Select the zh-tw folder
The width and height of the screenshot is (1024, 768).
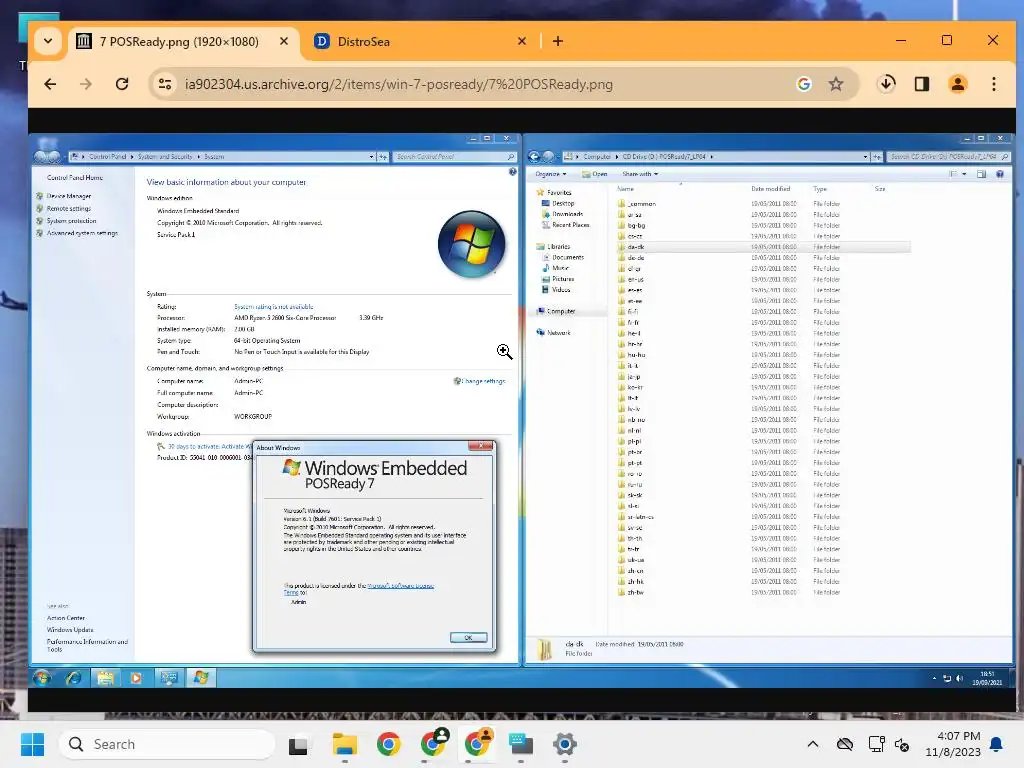(635, 592)
